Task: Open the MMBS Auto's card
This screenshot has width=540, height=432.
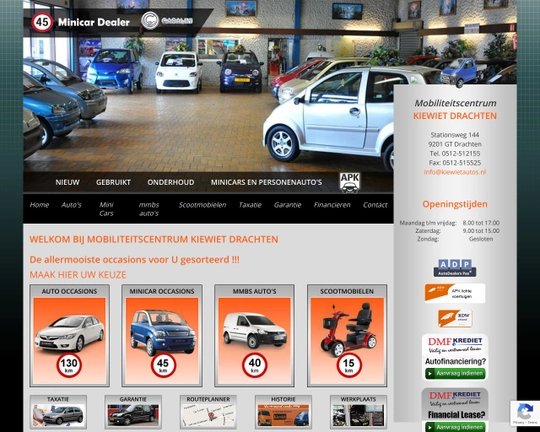Action: (x=255, y=336)
